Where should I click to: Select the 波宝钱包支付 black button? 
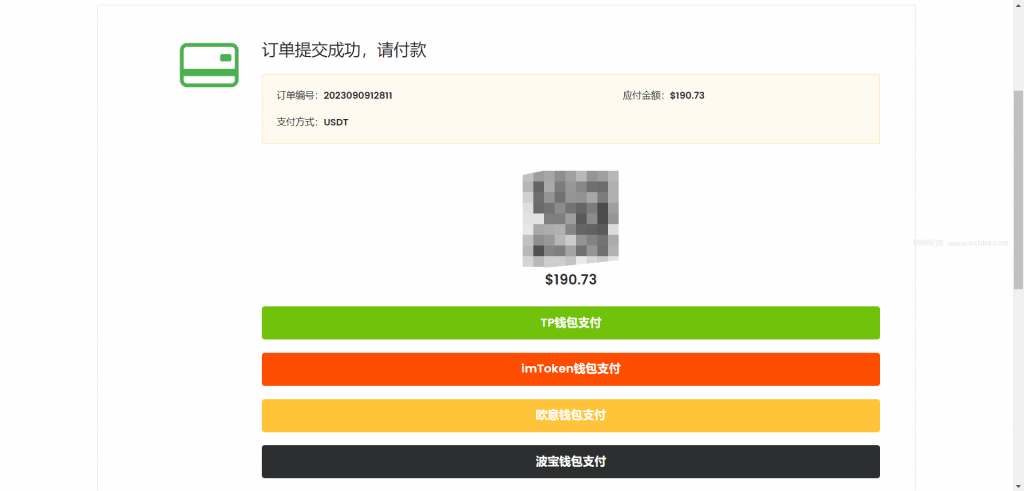click(x=571, y=462)
